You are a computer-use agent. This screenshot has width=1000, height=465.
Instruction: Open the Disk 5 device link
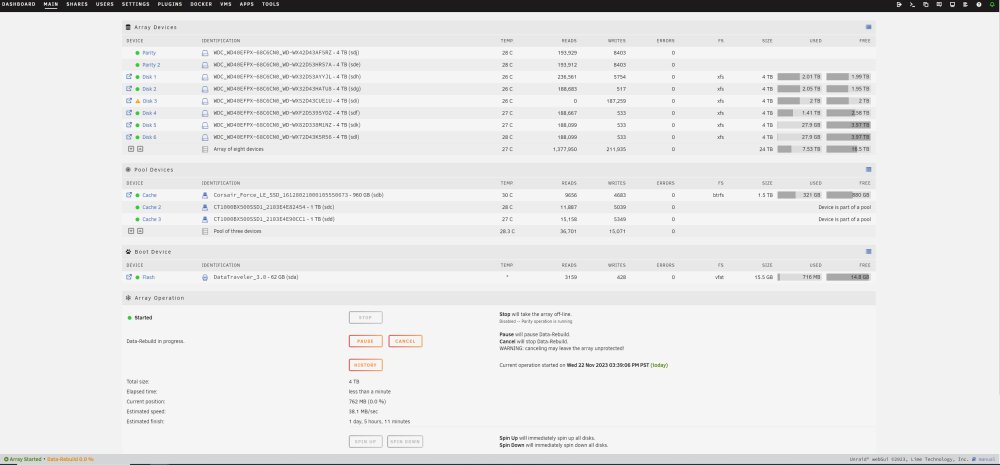pos(149,125)
